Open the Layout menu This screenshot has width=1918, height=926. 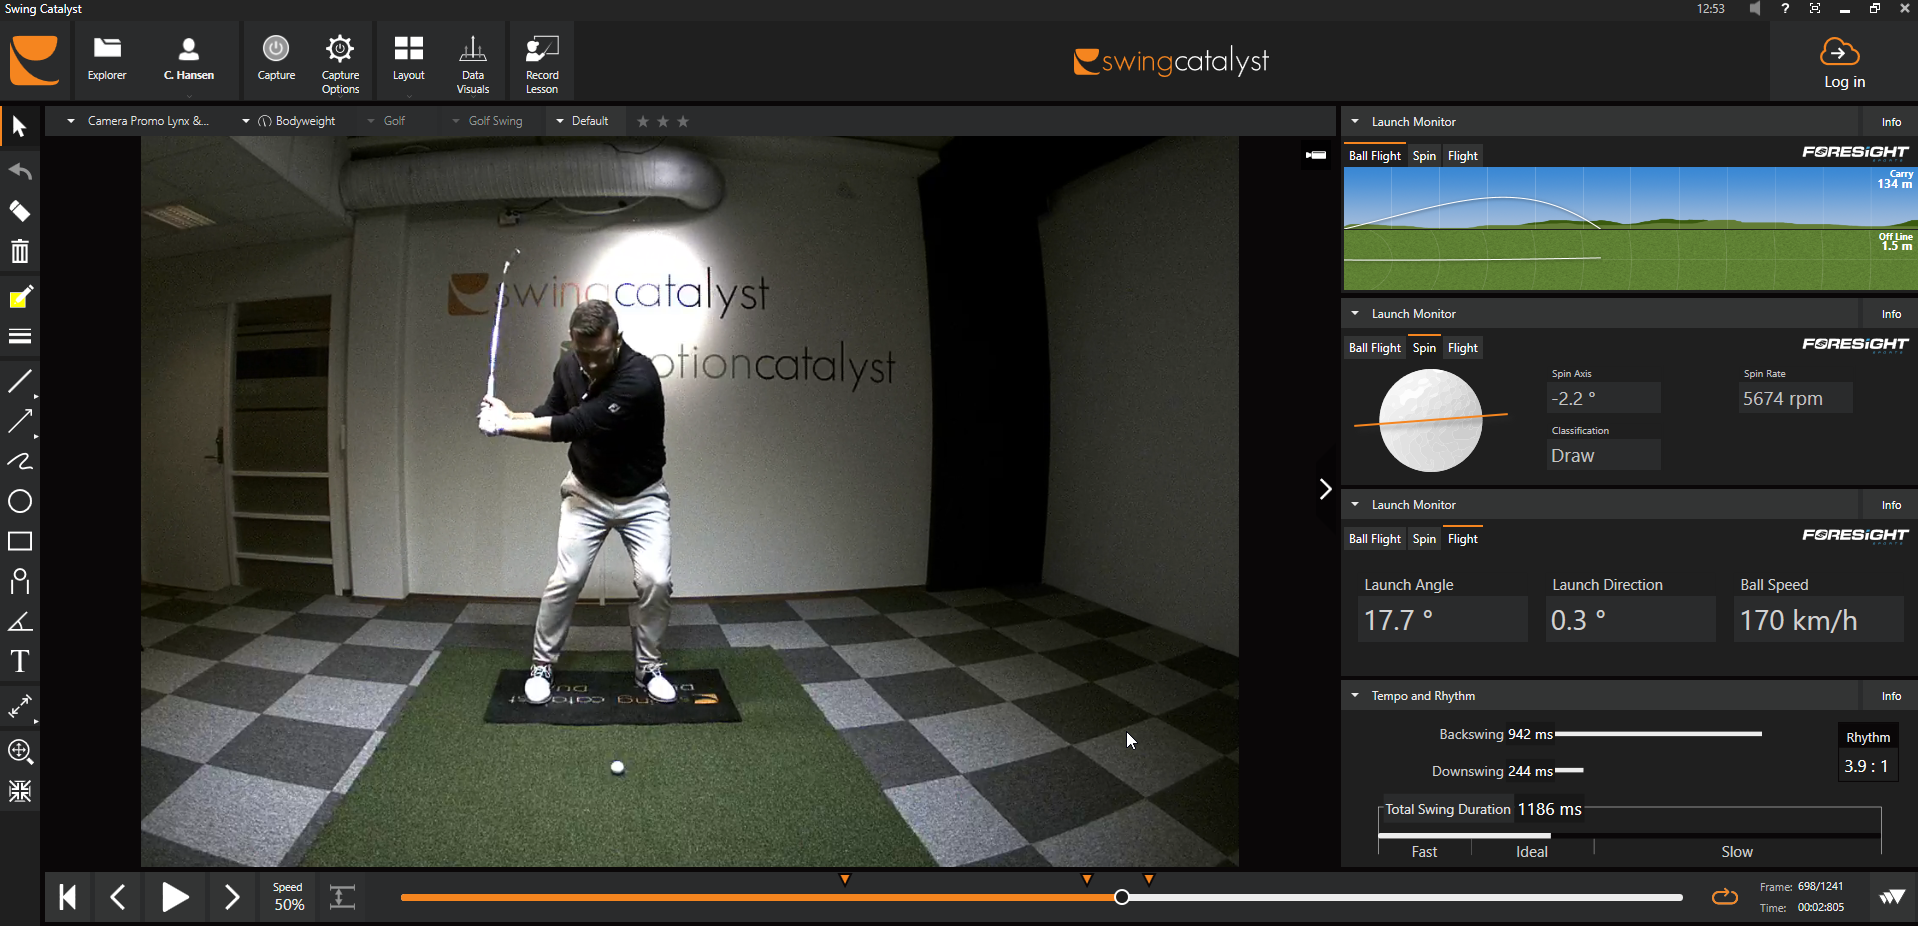pyautogui.click(x=408, y=60)
